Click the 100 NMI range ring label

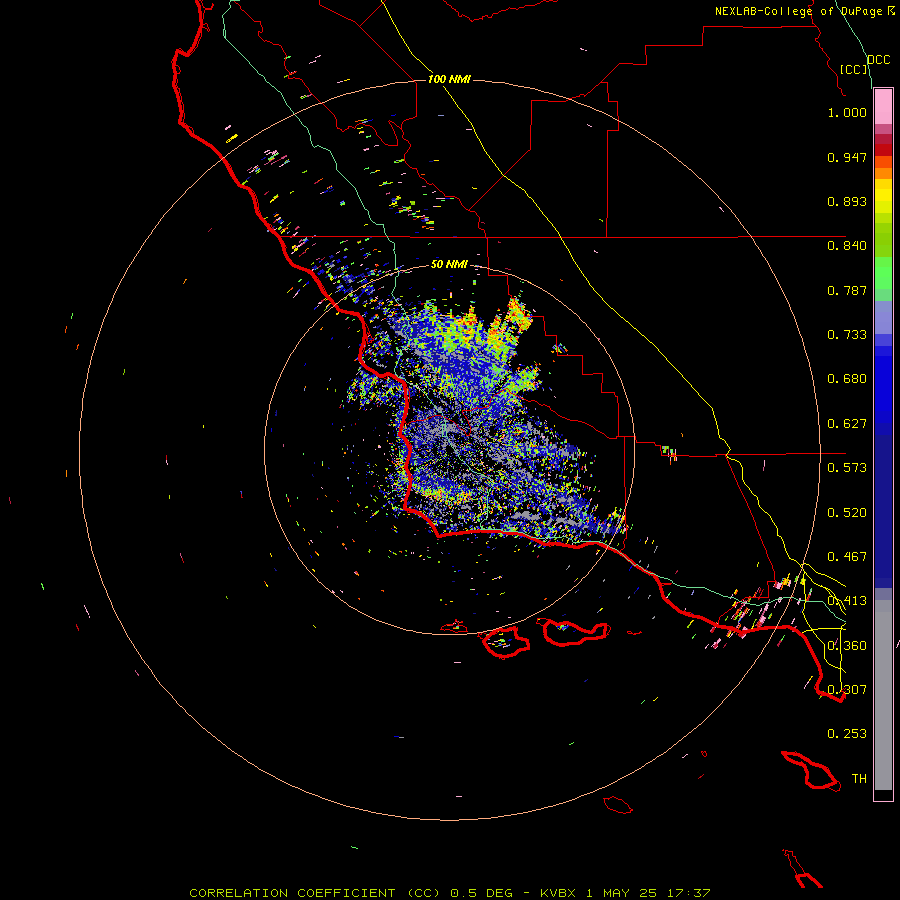(x=449, y=79)
